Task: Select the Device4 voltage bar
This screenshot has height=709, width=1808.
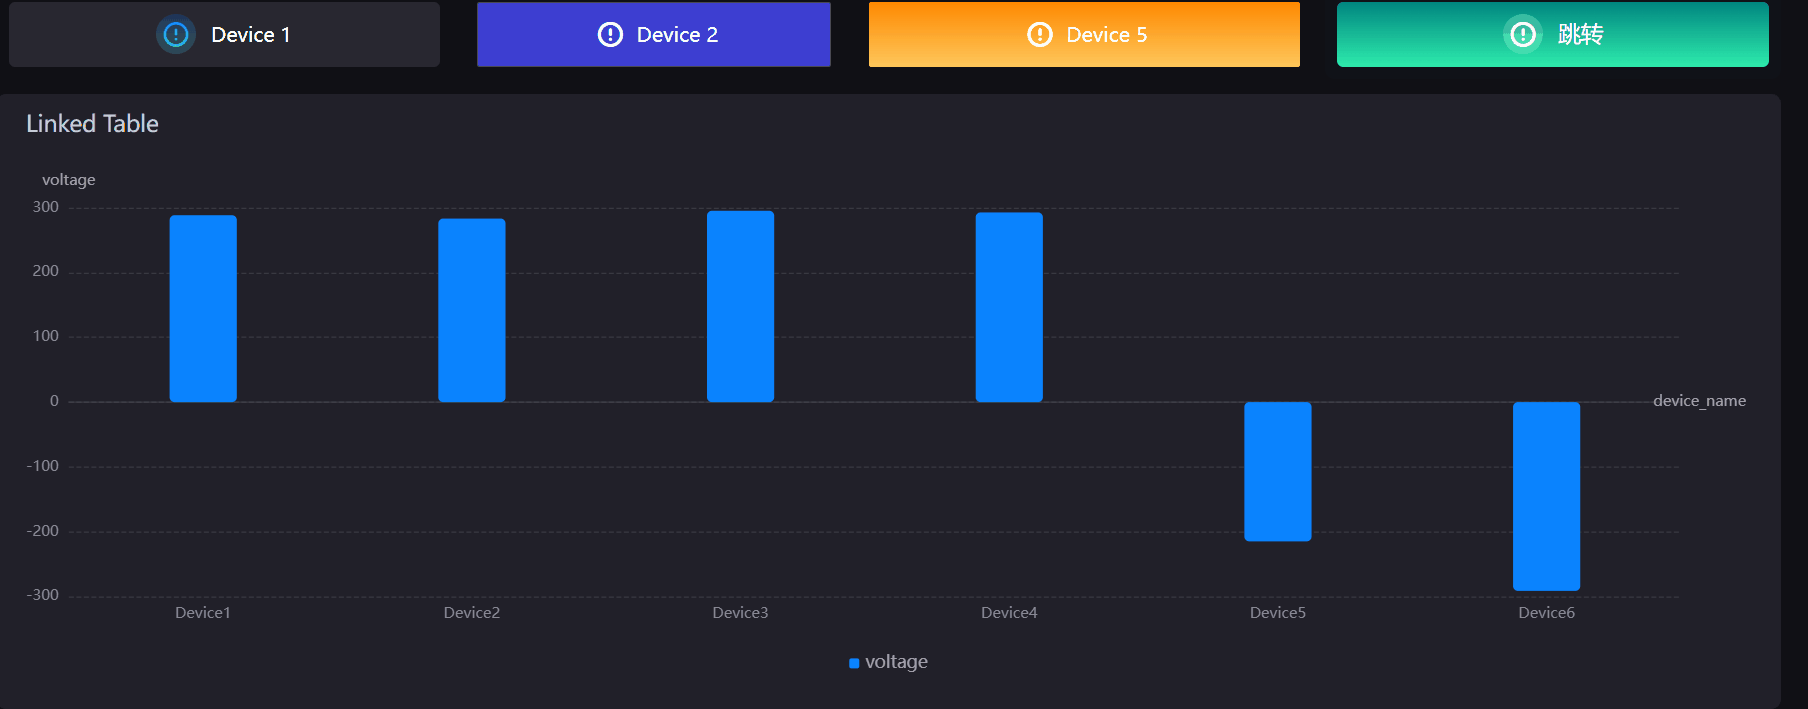Action: click(1009, 307)
